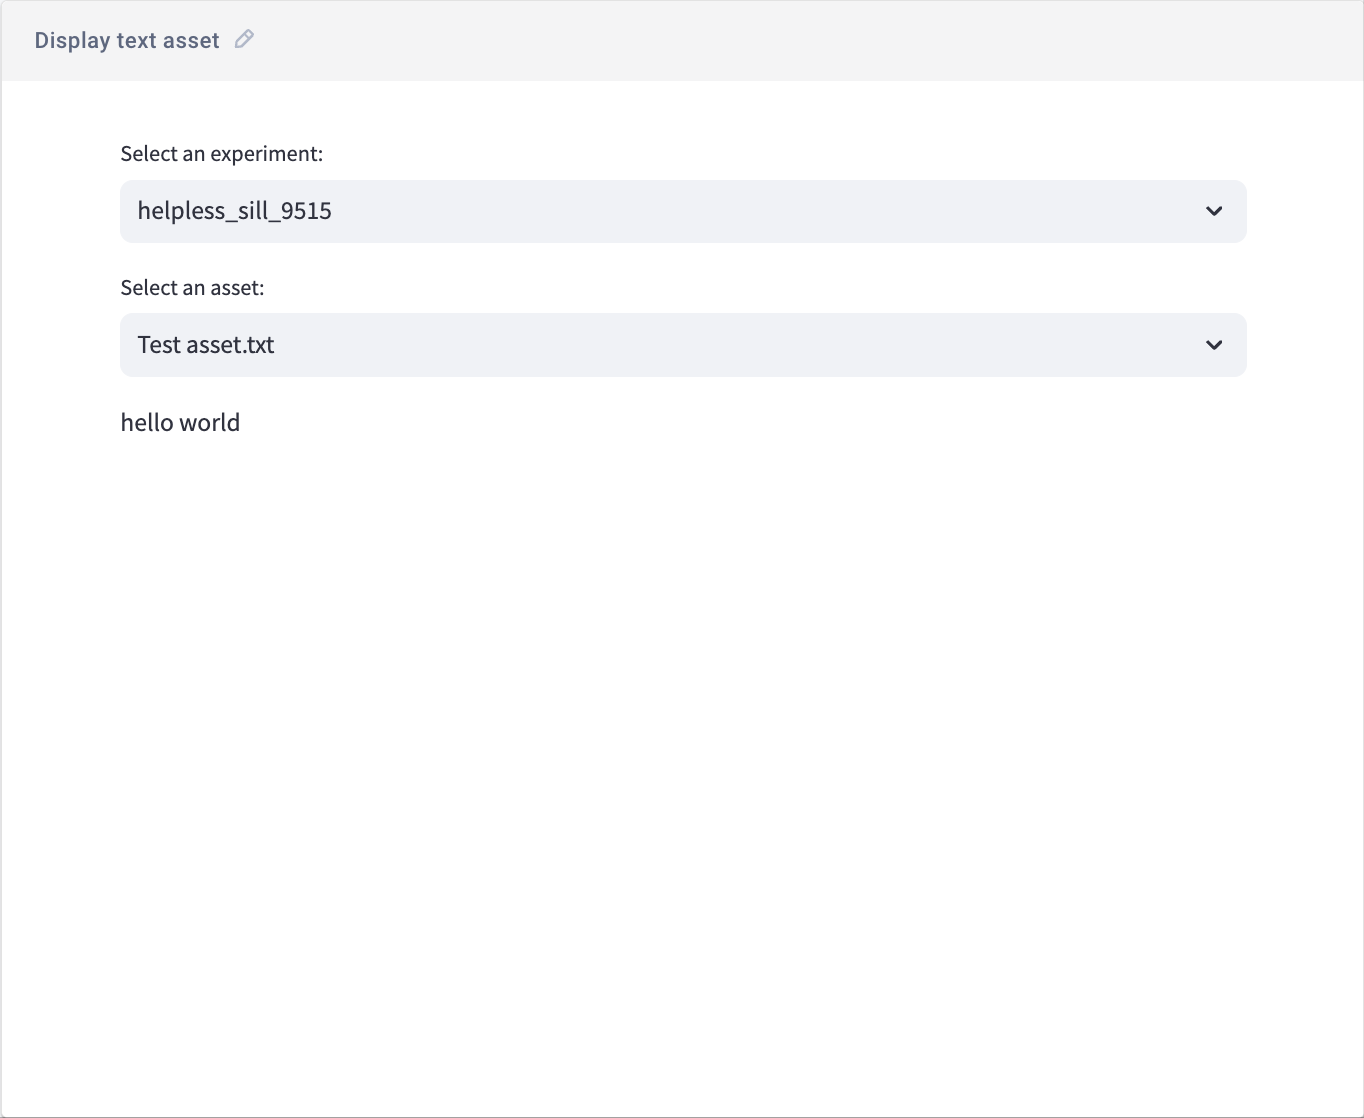Click the 'Display text asset' panel title
Screen dimensions: 1364x1118
pos(127,39)
